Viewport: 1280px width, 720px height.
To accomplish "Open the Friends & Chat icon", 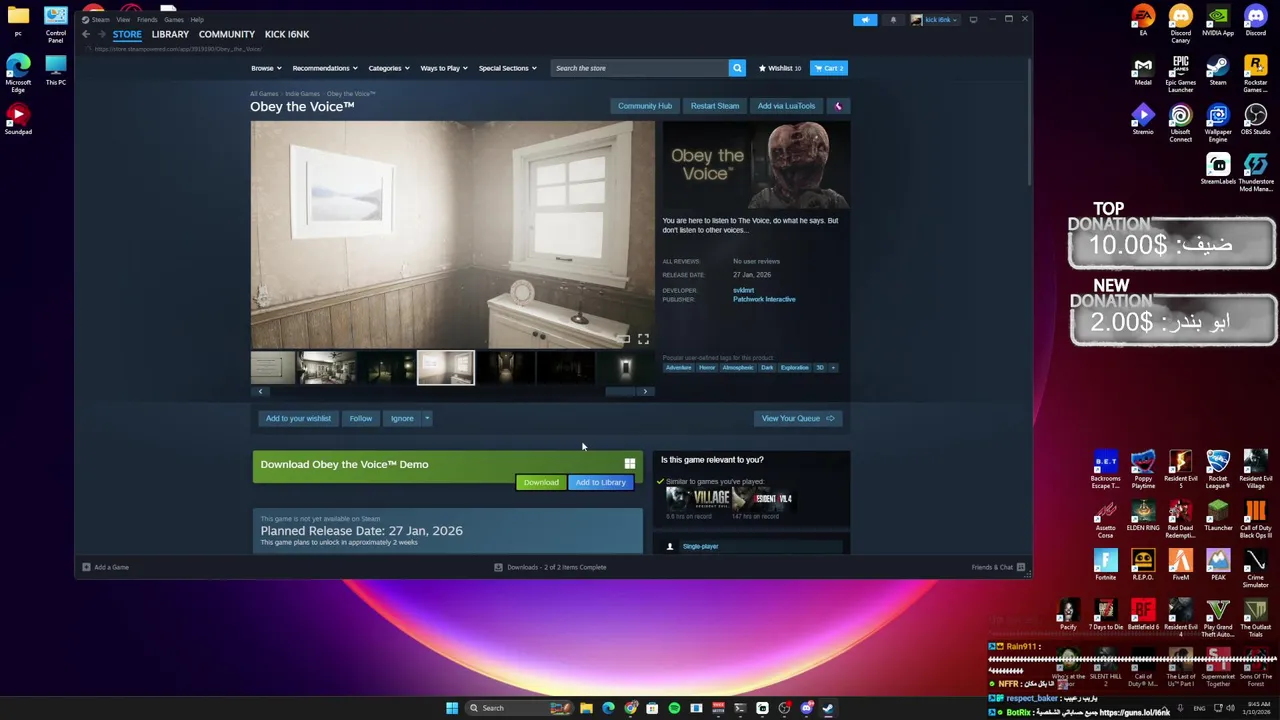I will pyautogui.click(x=1020, y=567).
